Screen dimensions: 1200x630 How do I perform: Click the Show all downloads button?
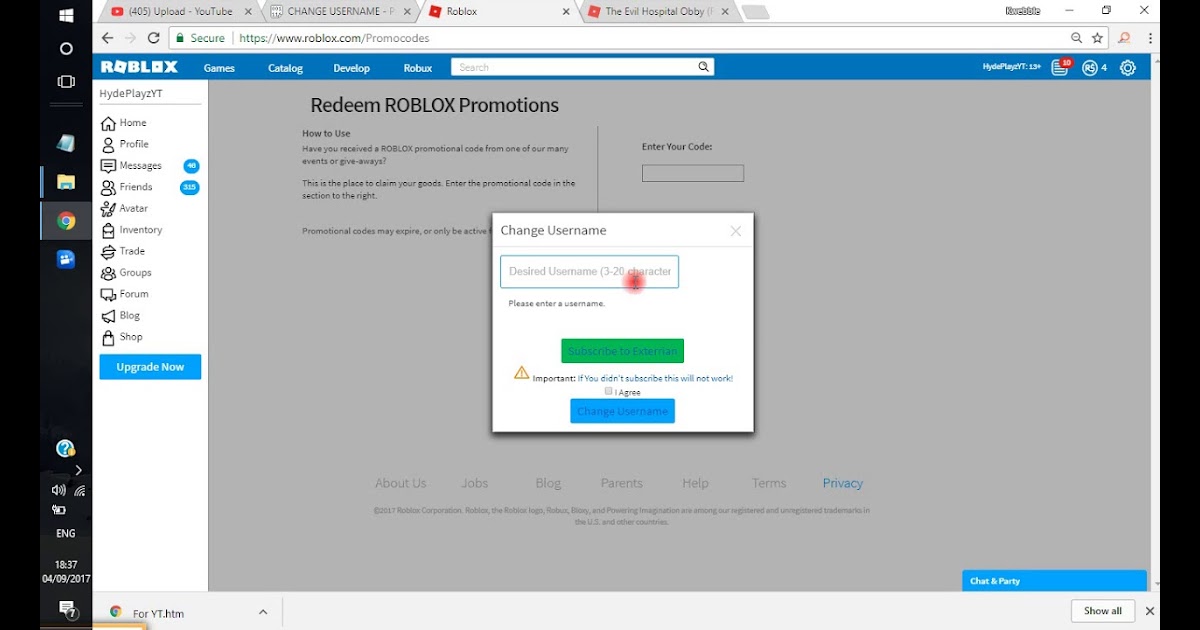1103,611
